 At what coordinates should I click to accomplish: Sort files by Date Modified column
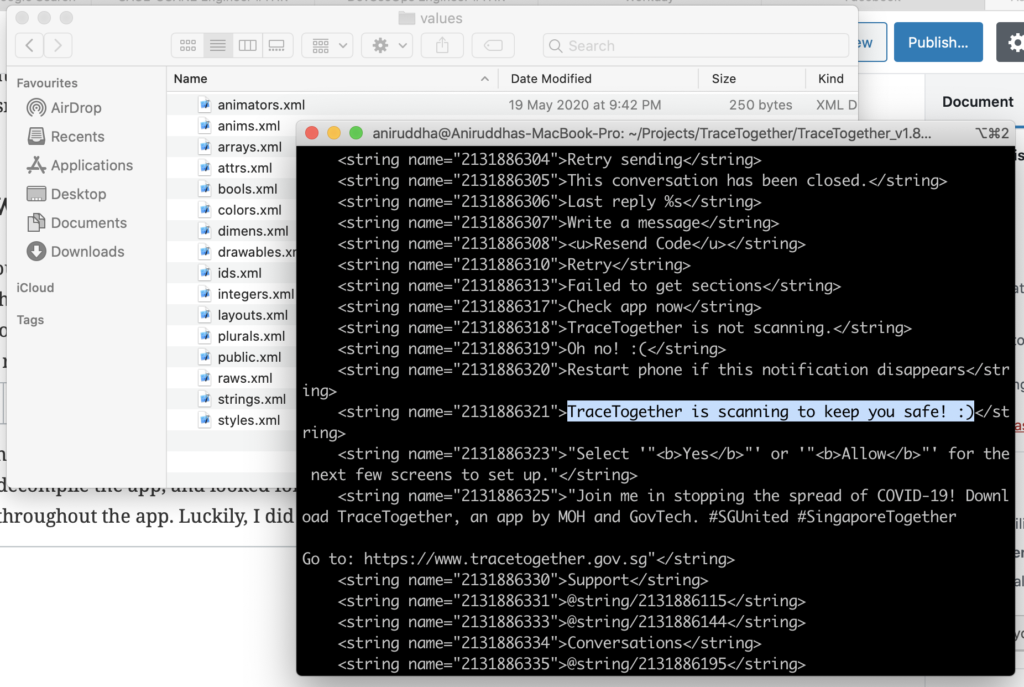pos(598,78)
